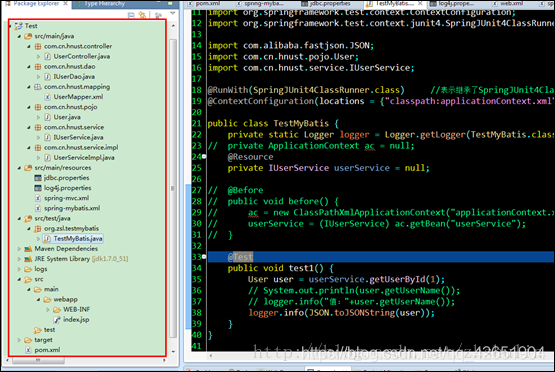The image size is (555, 372).
Task: Collapse the src/main/resources folder
Action: click(19, 168)
